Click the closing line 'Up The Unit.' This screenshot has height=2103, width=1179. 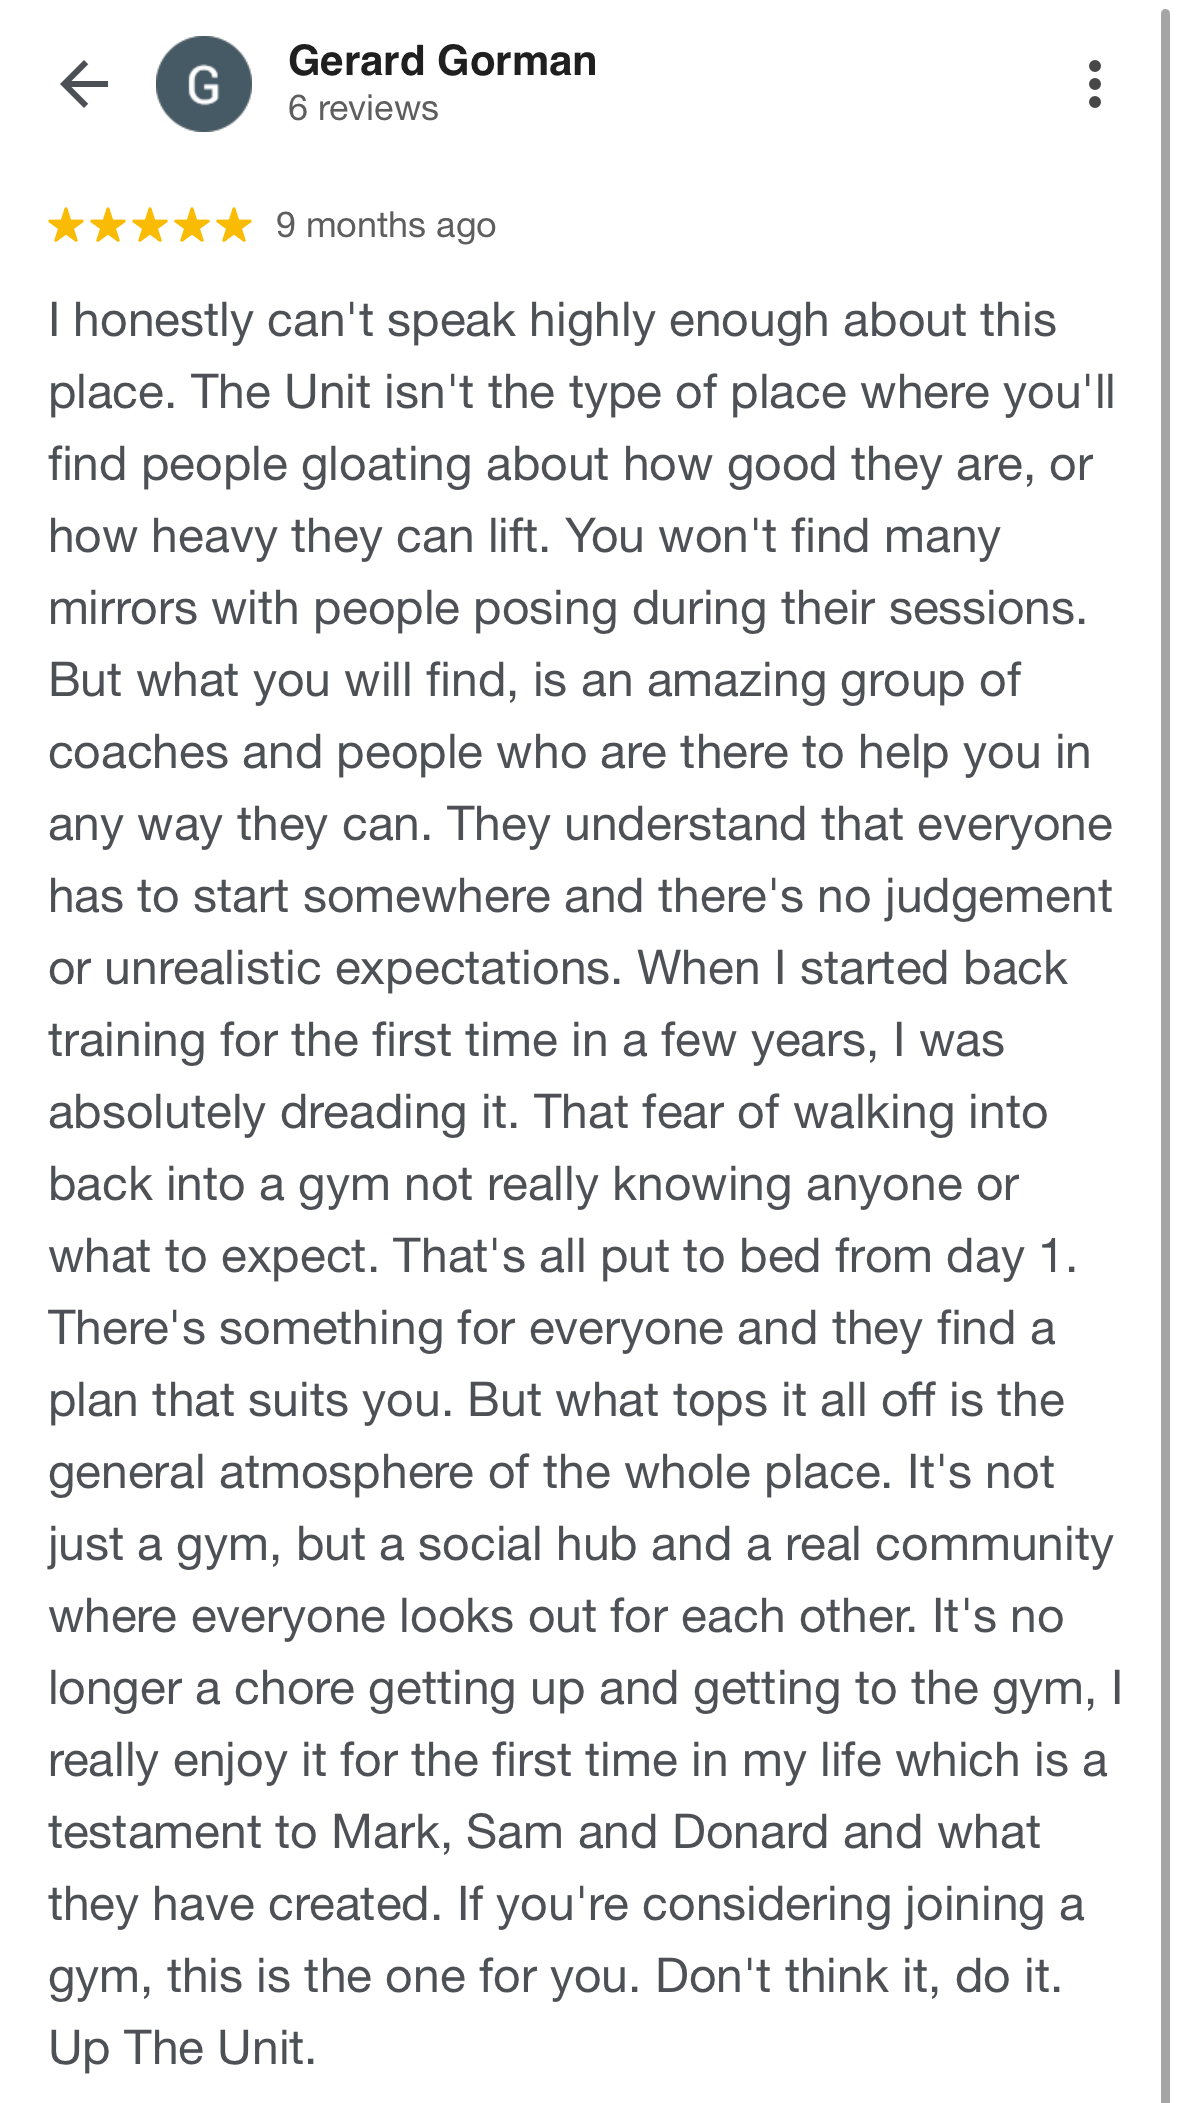coord(182,2049)
